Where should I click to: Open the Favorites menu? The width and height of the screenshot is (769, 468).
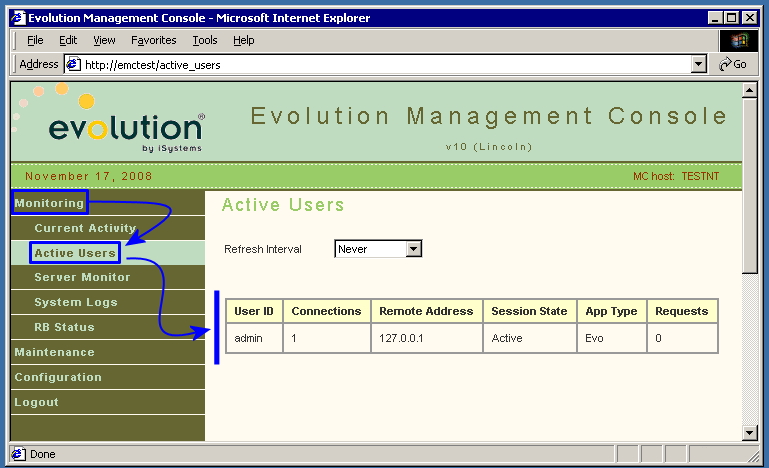(154, 40)
